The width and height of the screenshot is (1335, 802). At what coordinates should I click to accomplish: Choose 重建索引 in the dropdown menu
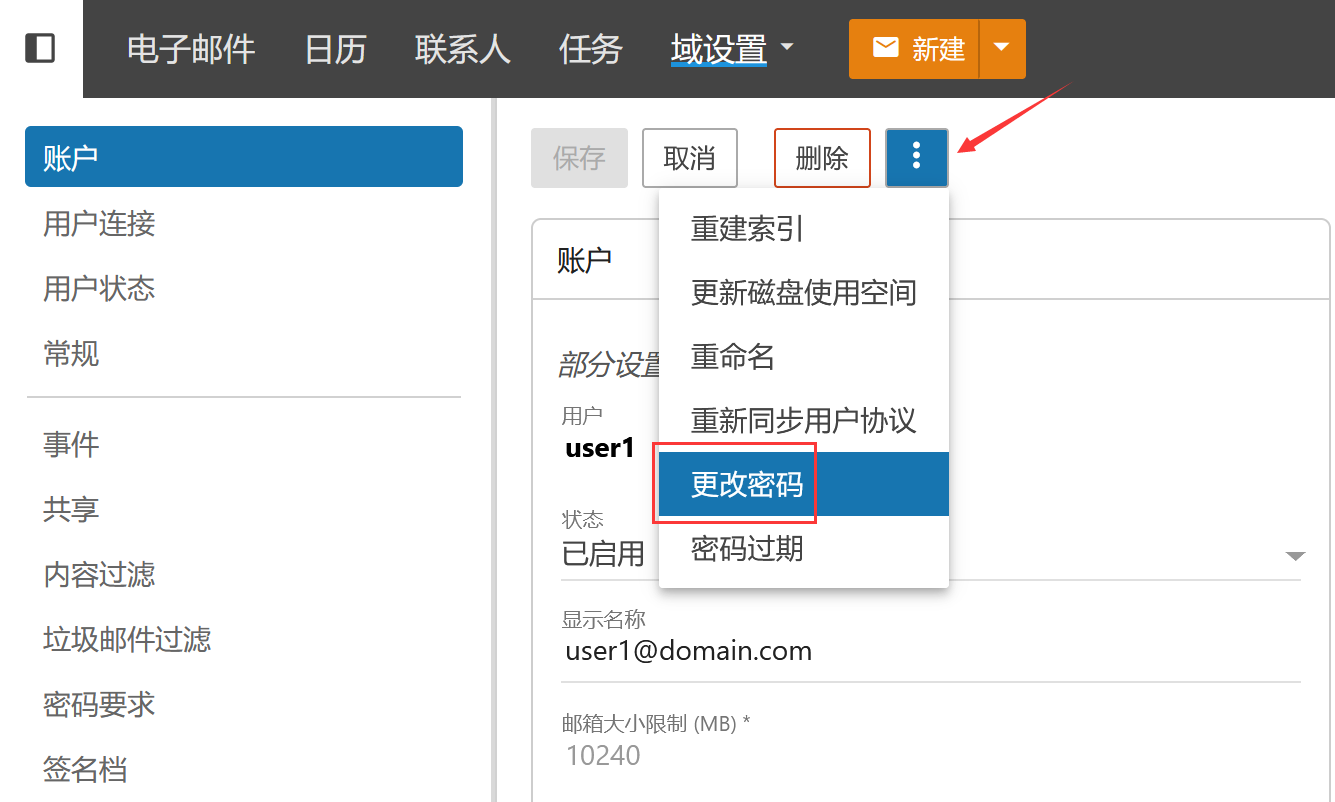(747, 229)
